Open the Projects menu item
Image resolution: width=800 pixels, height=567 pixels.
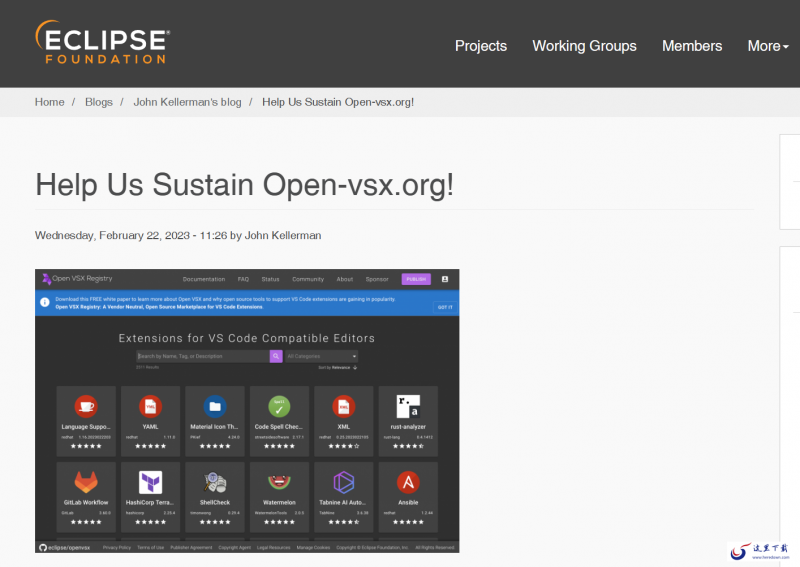click(481, 46)
